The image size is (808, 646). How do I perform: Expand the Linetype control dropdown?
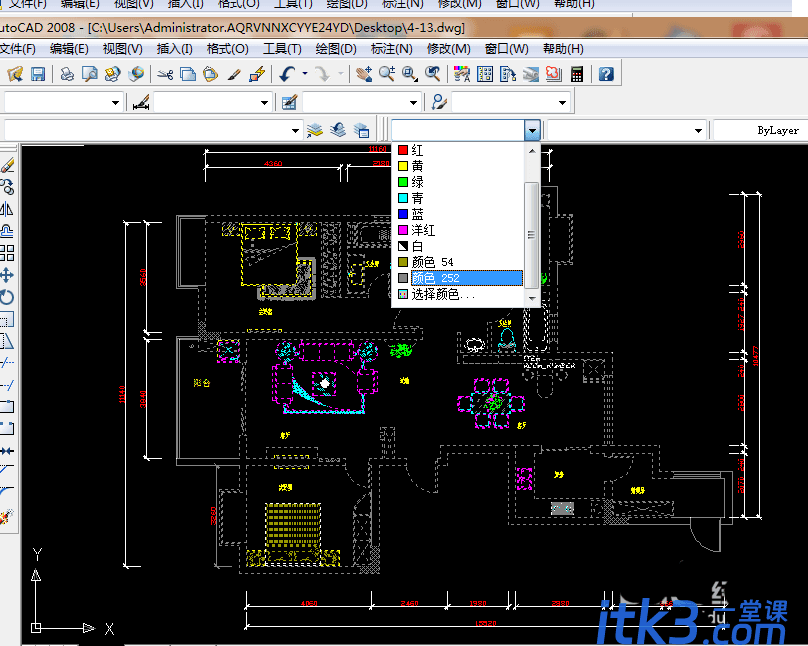coord(698,130)
